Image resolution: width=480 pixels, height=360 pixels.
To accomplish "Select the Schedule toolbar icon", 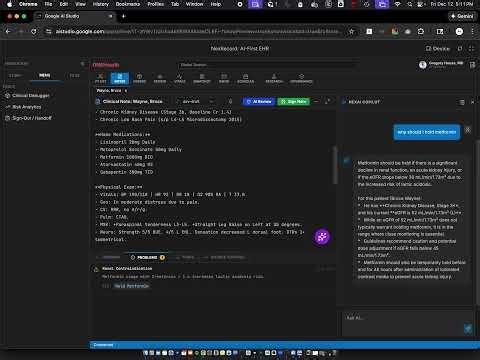I will click(245, 78).
